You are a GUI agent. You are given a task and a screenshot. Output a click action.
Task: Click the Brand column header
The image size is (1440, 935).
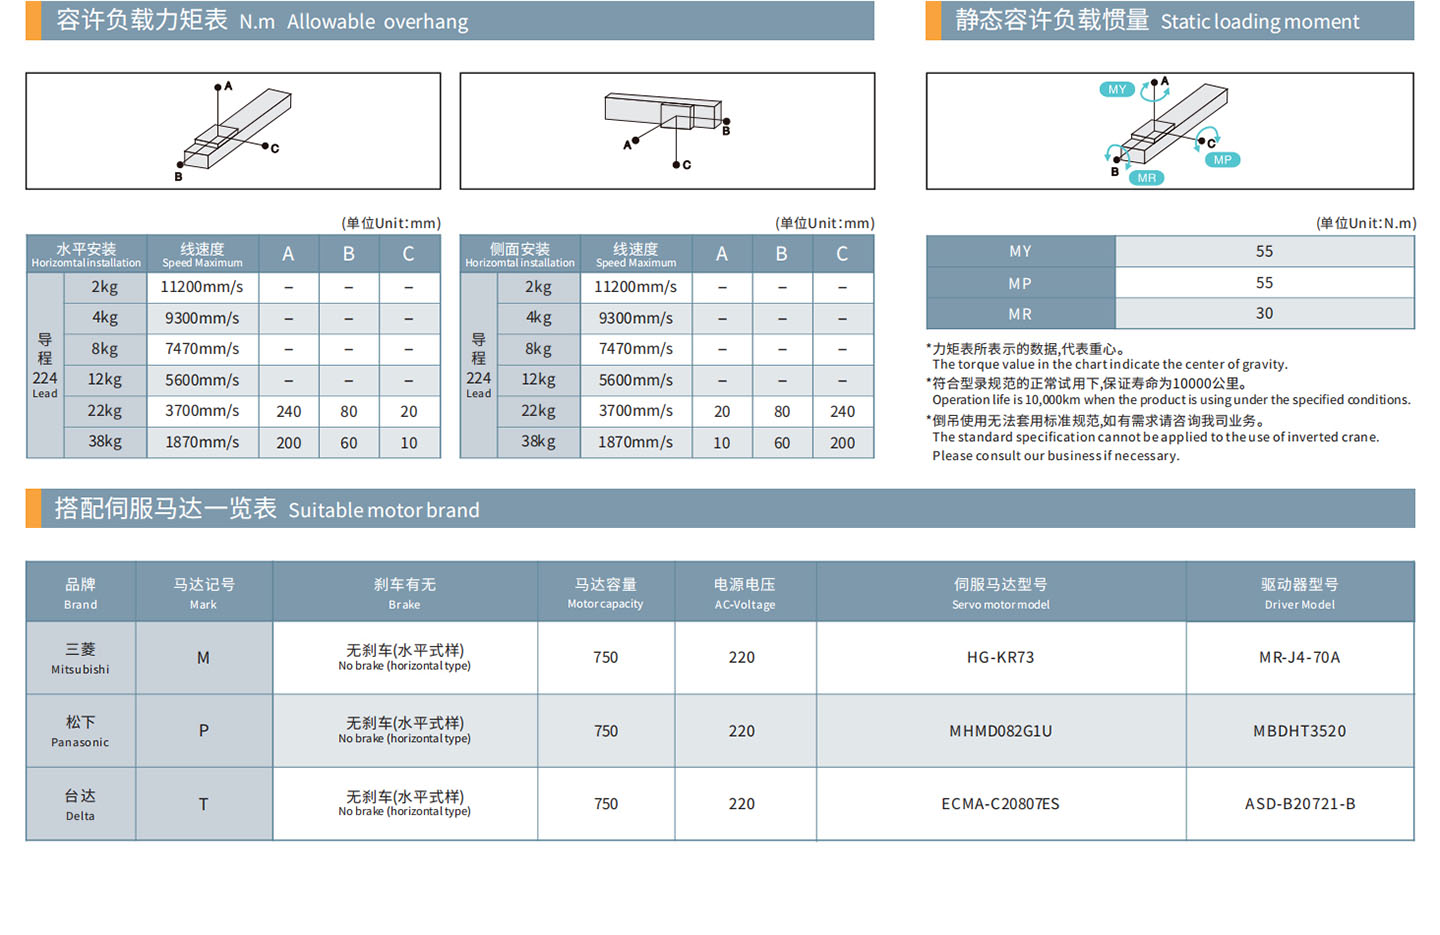[81, 592]
